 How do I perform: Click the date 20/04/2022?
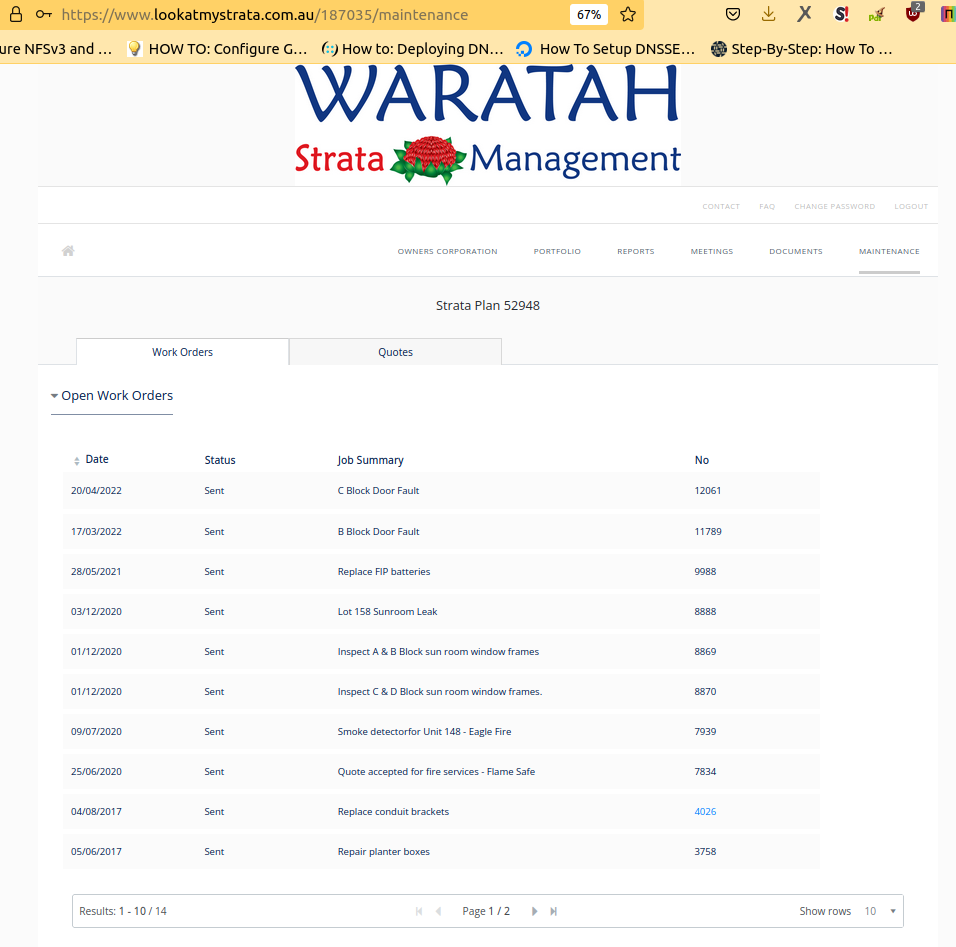(96, 490)
